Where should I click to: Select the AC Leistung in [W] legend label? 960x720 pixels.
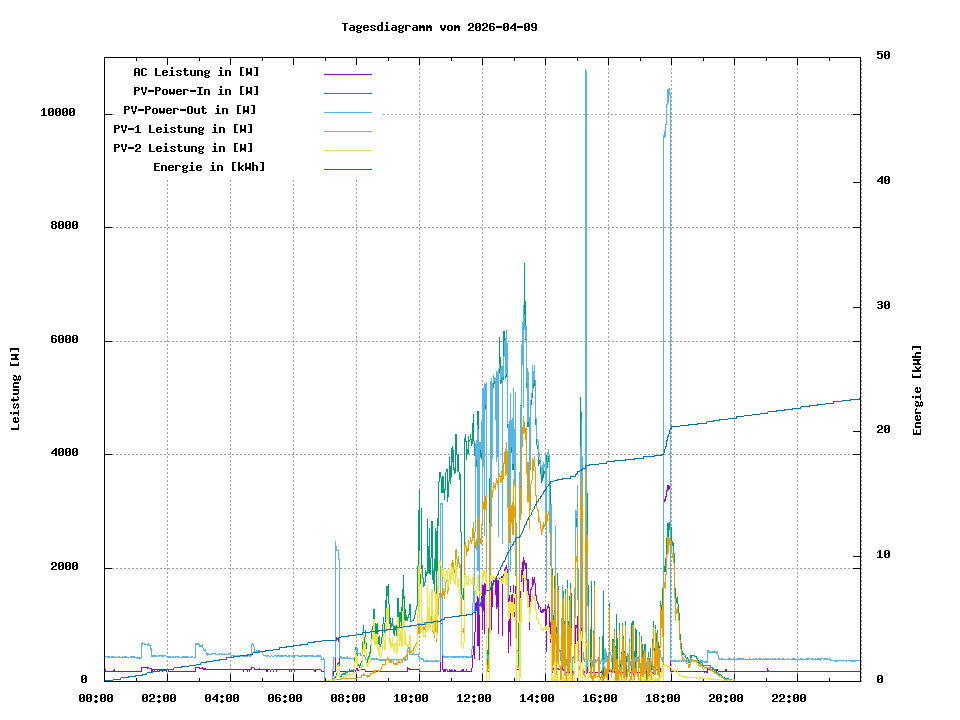pos(196,72)
